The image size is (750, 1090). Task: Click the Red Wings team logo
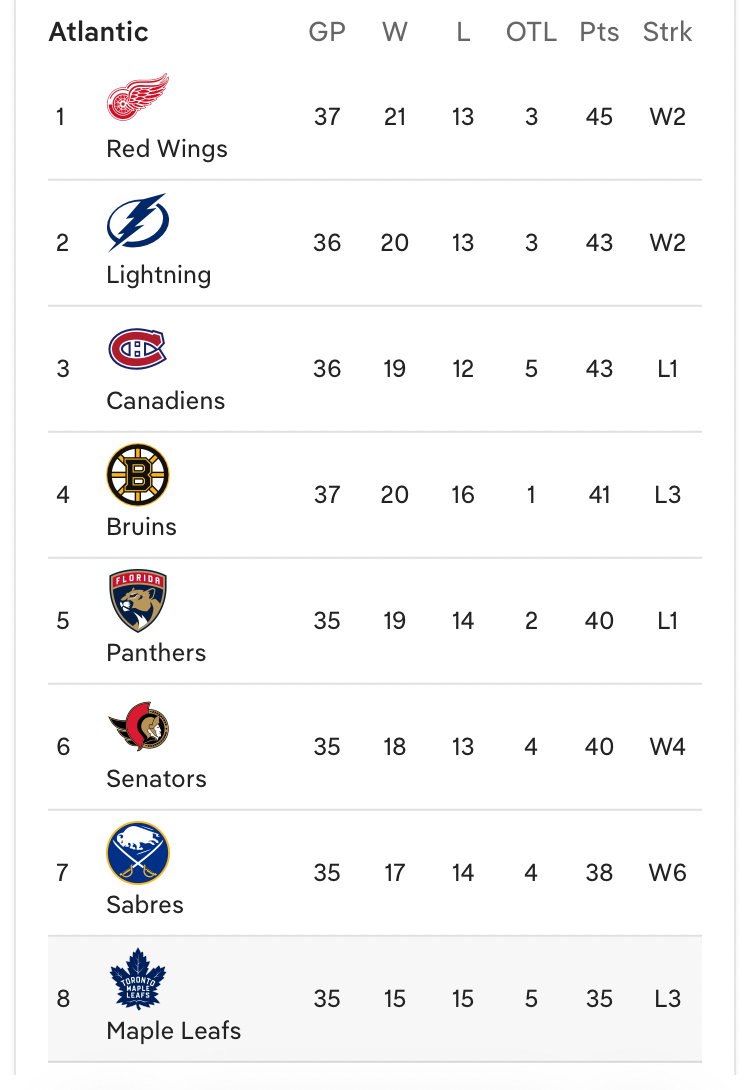point(138,98)
